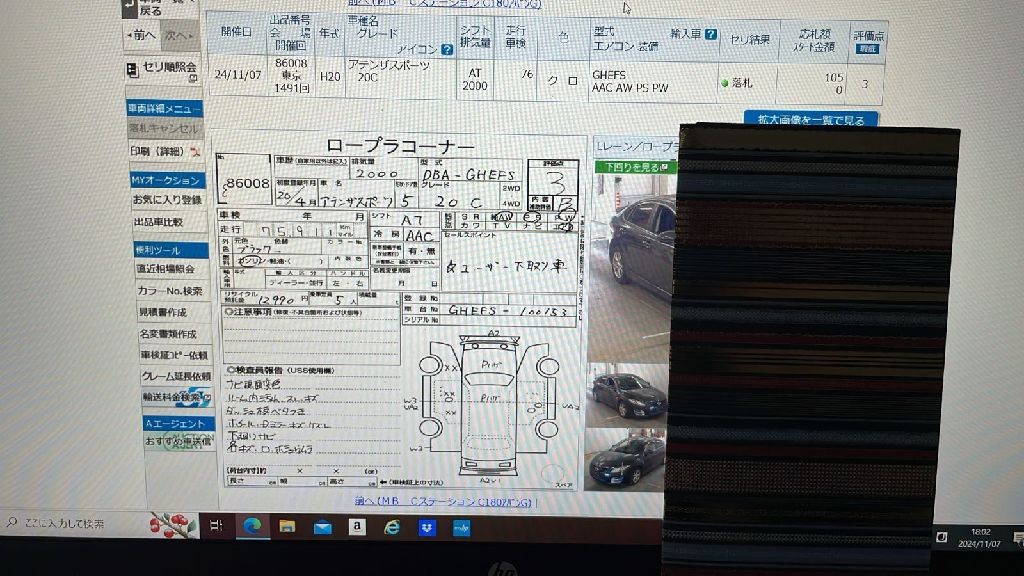Click 前へ to go to previous vehicle
The image size is (1024, 576).
(142, 35)
